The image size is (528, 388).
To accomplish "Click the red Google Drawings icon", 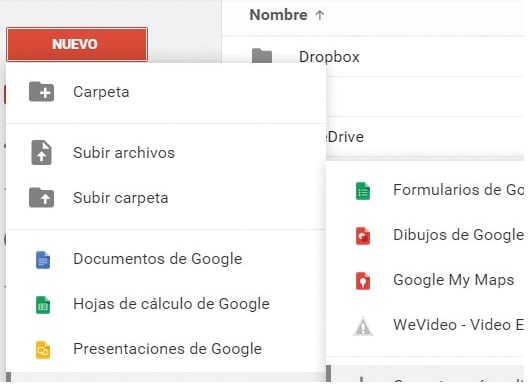I will [363, 235].
